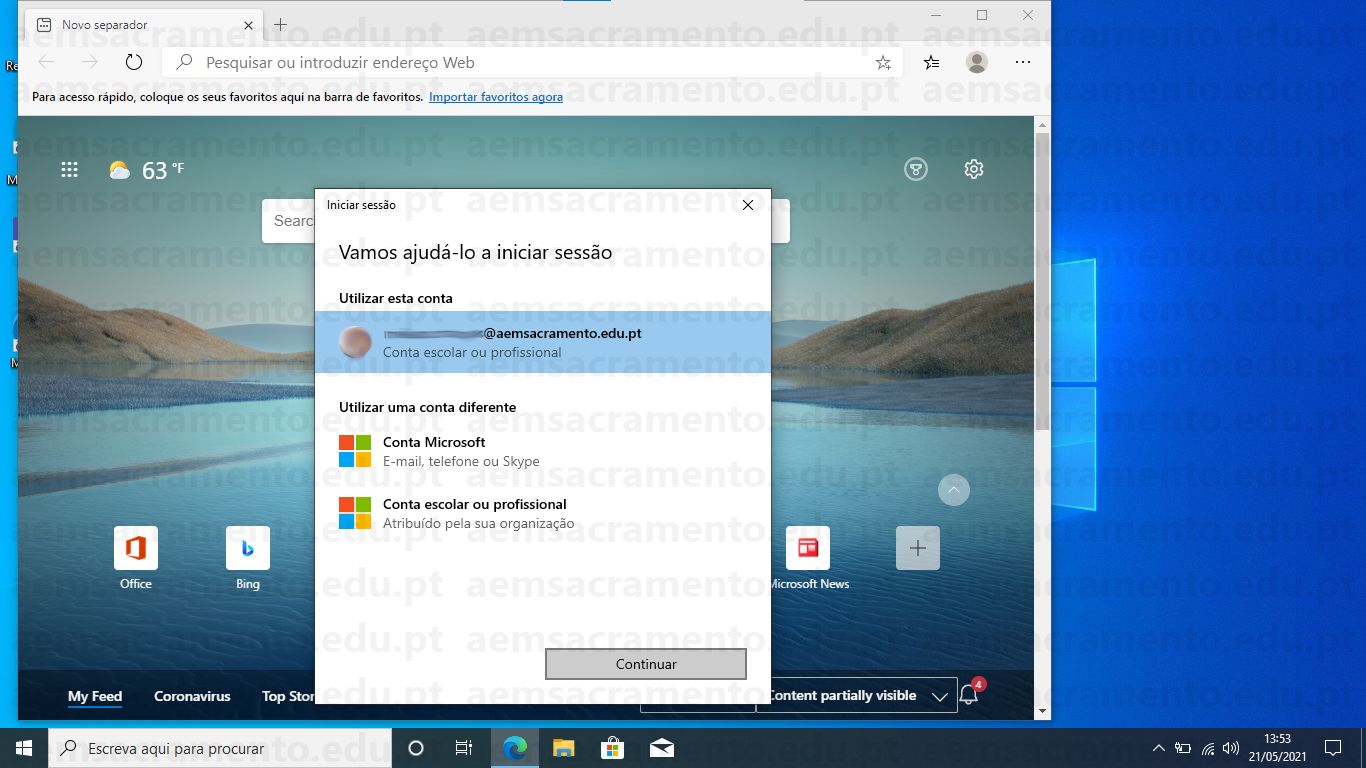Show hidden system tray icons
This screenshot has height=768, width=1366.
click(1158, 748)
